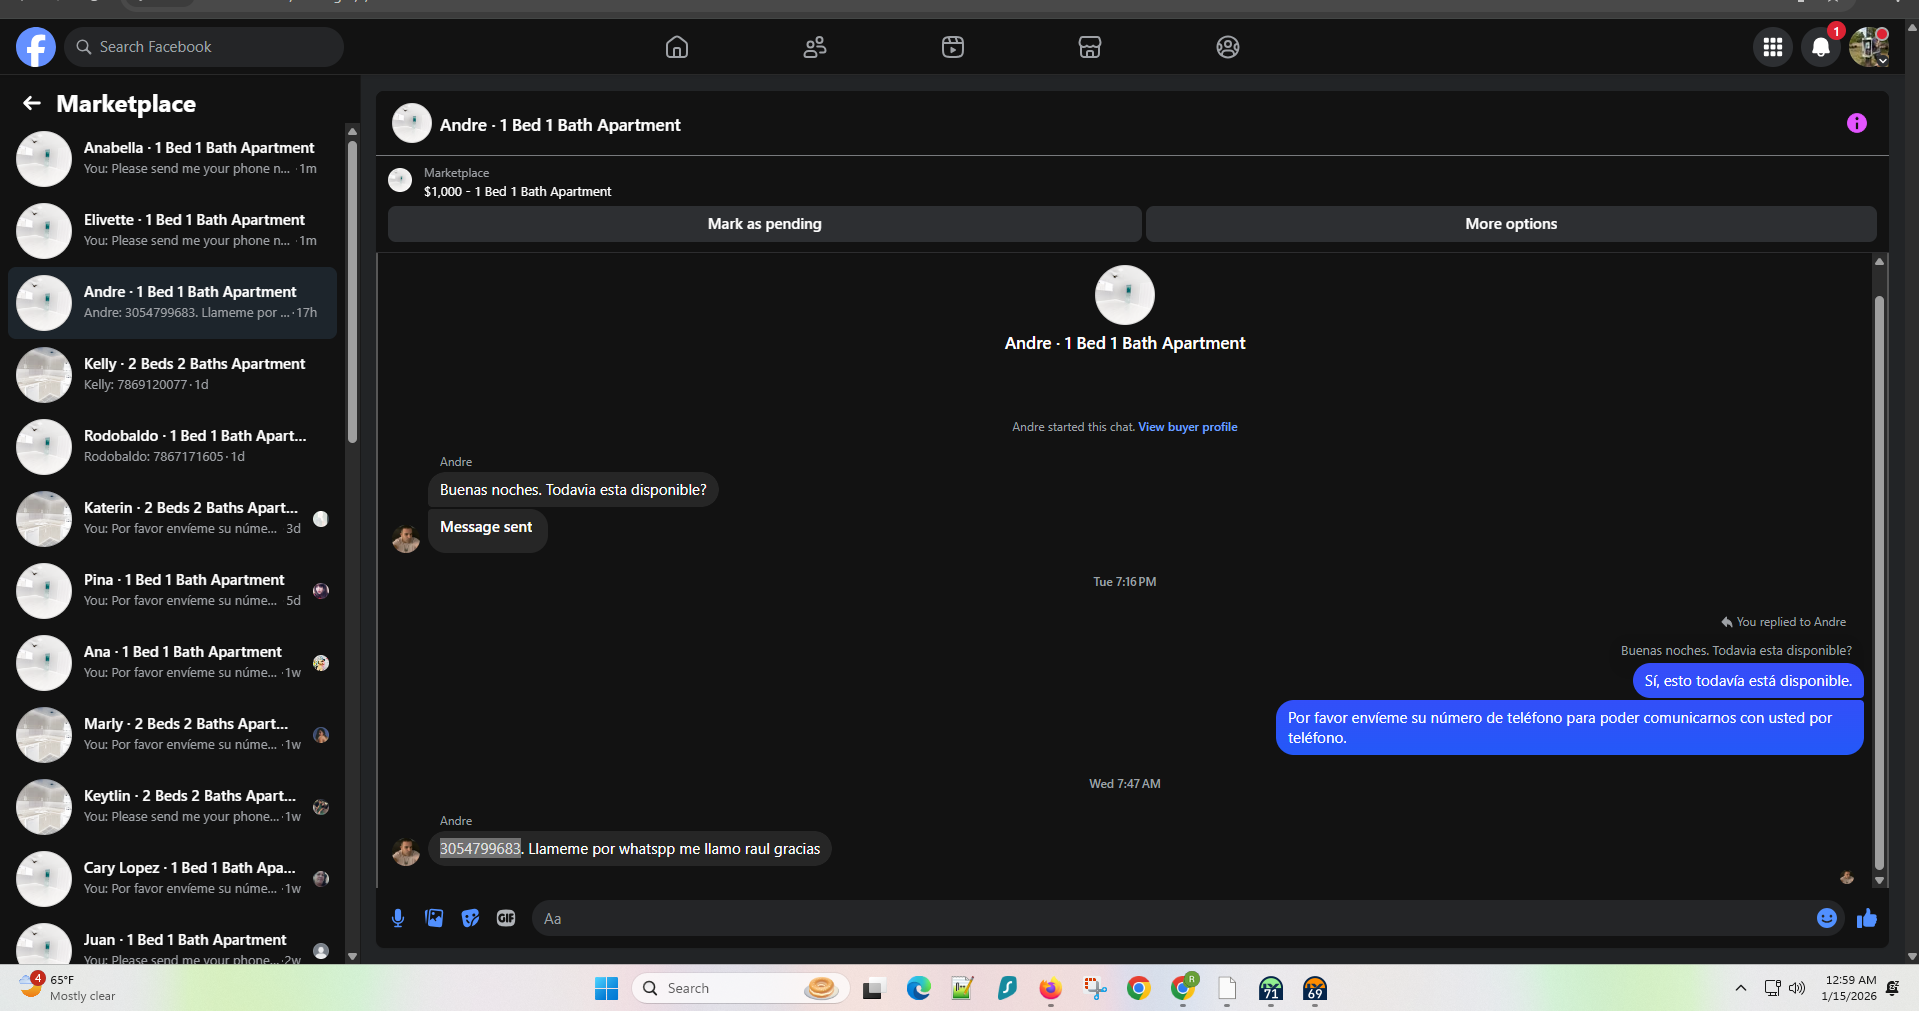Open Ana 1 Bed 1 Bath conversation
1919x1011 pixels.
point(172,663)
